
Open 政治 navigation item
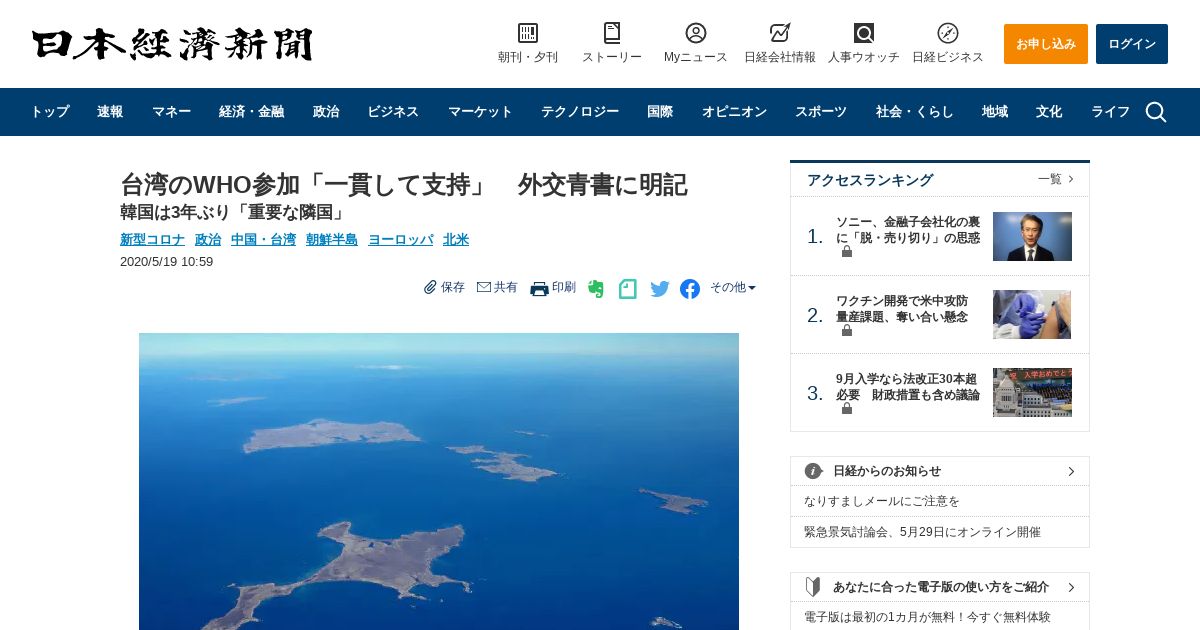[326, 112]
